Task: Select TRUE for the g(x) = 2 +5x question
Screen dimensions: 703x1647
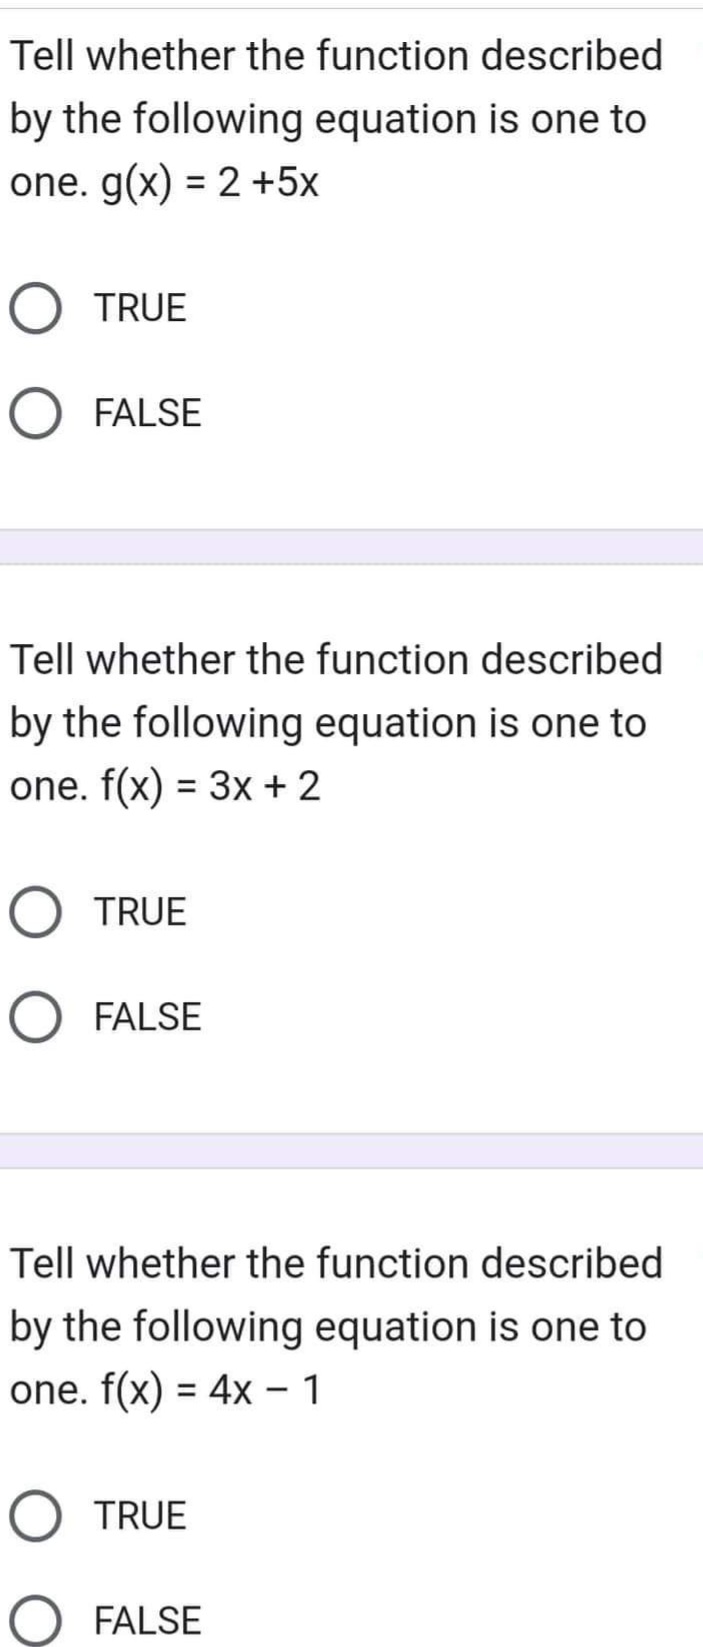Action: point(36,308)
